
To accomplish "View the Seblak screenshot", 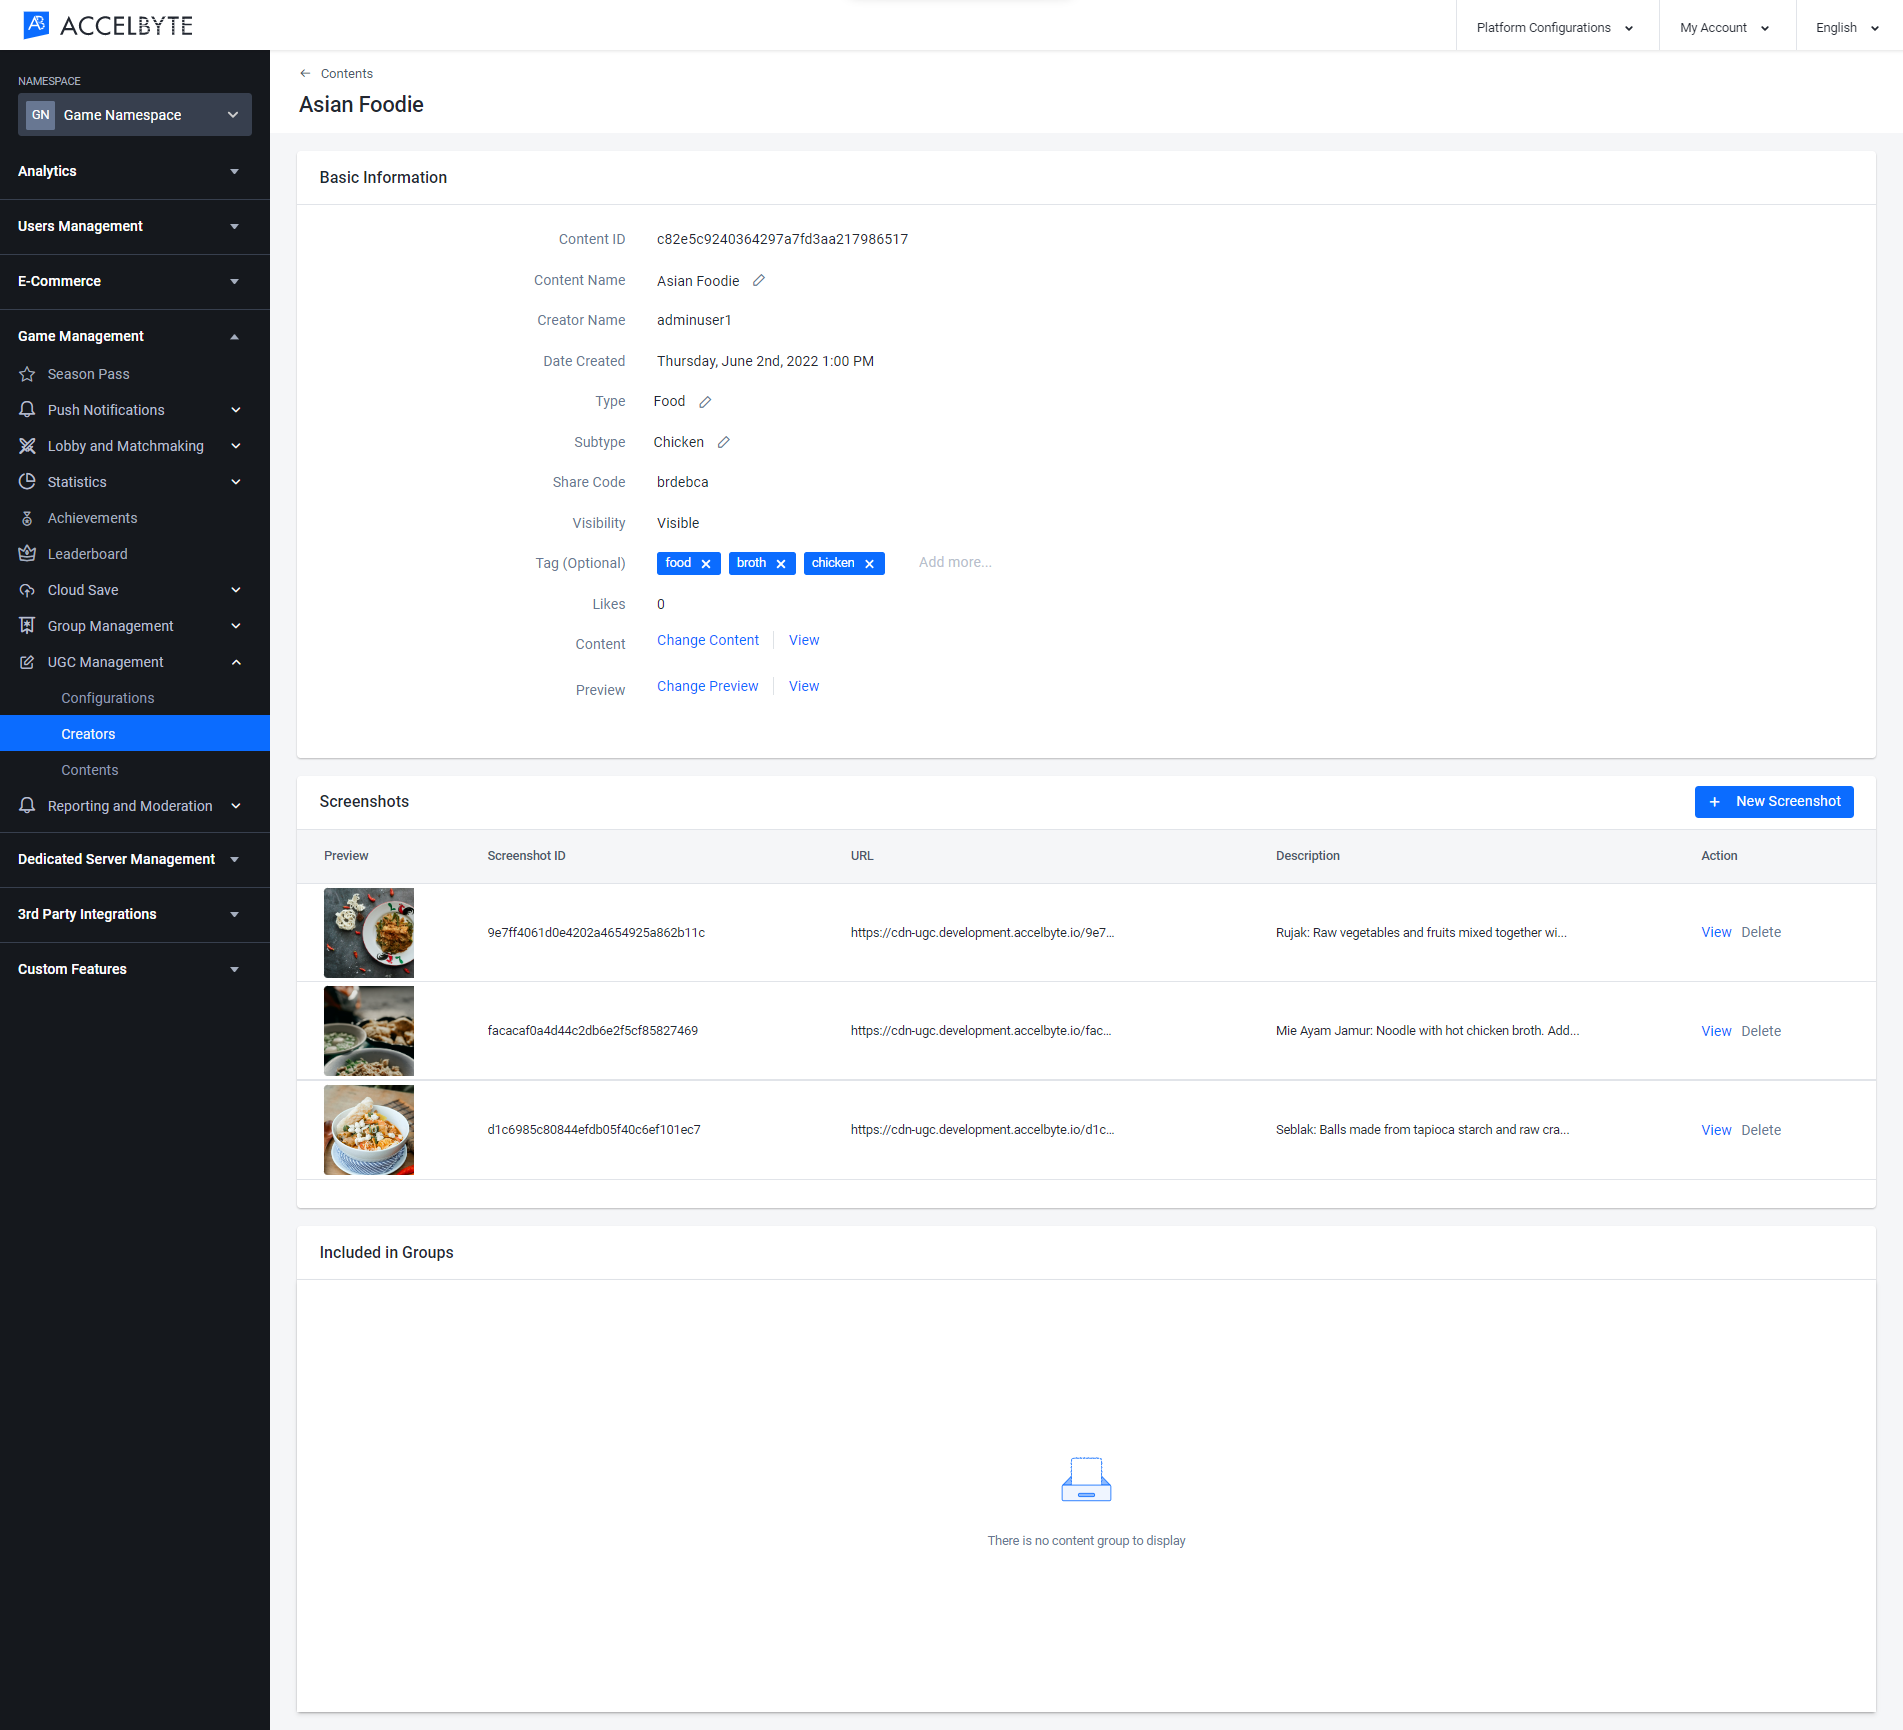I will click(1716, 1130).
